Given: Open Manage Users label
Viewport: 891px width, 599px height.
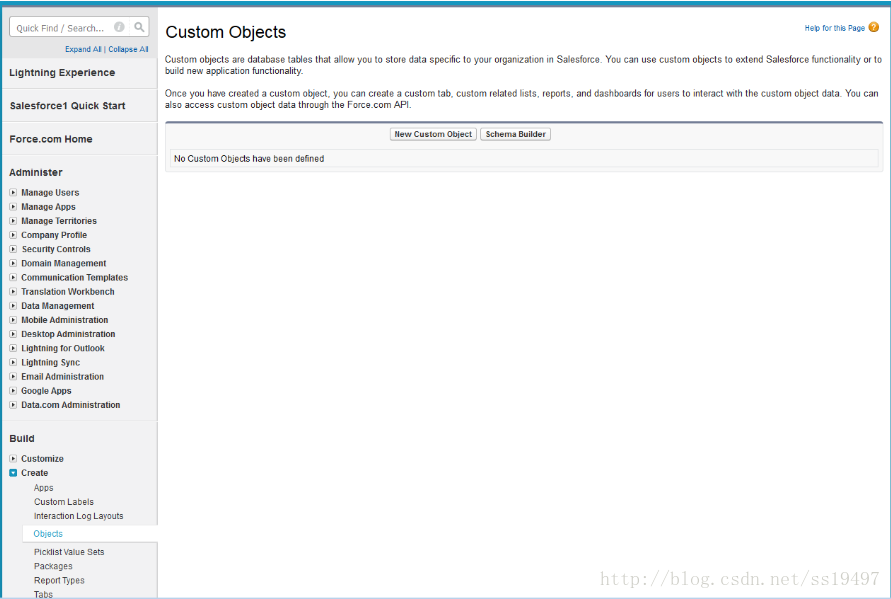Looking at the screenshot, I should [x=50, y=193].
